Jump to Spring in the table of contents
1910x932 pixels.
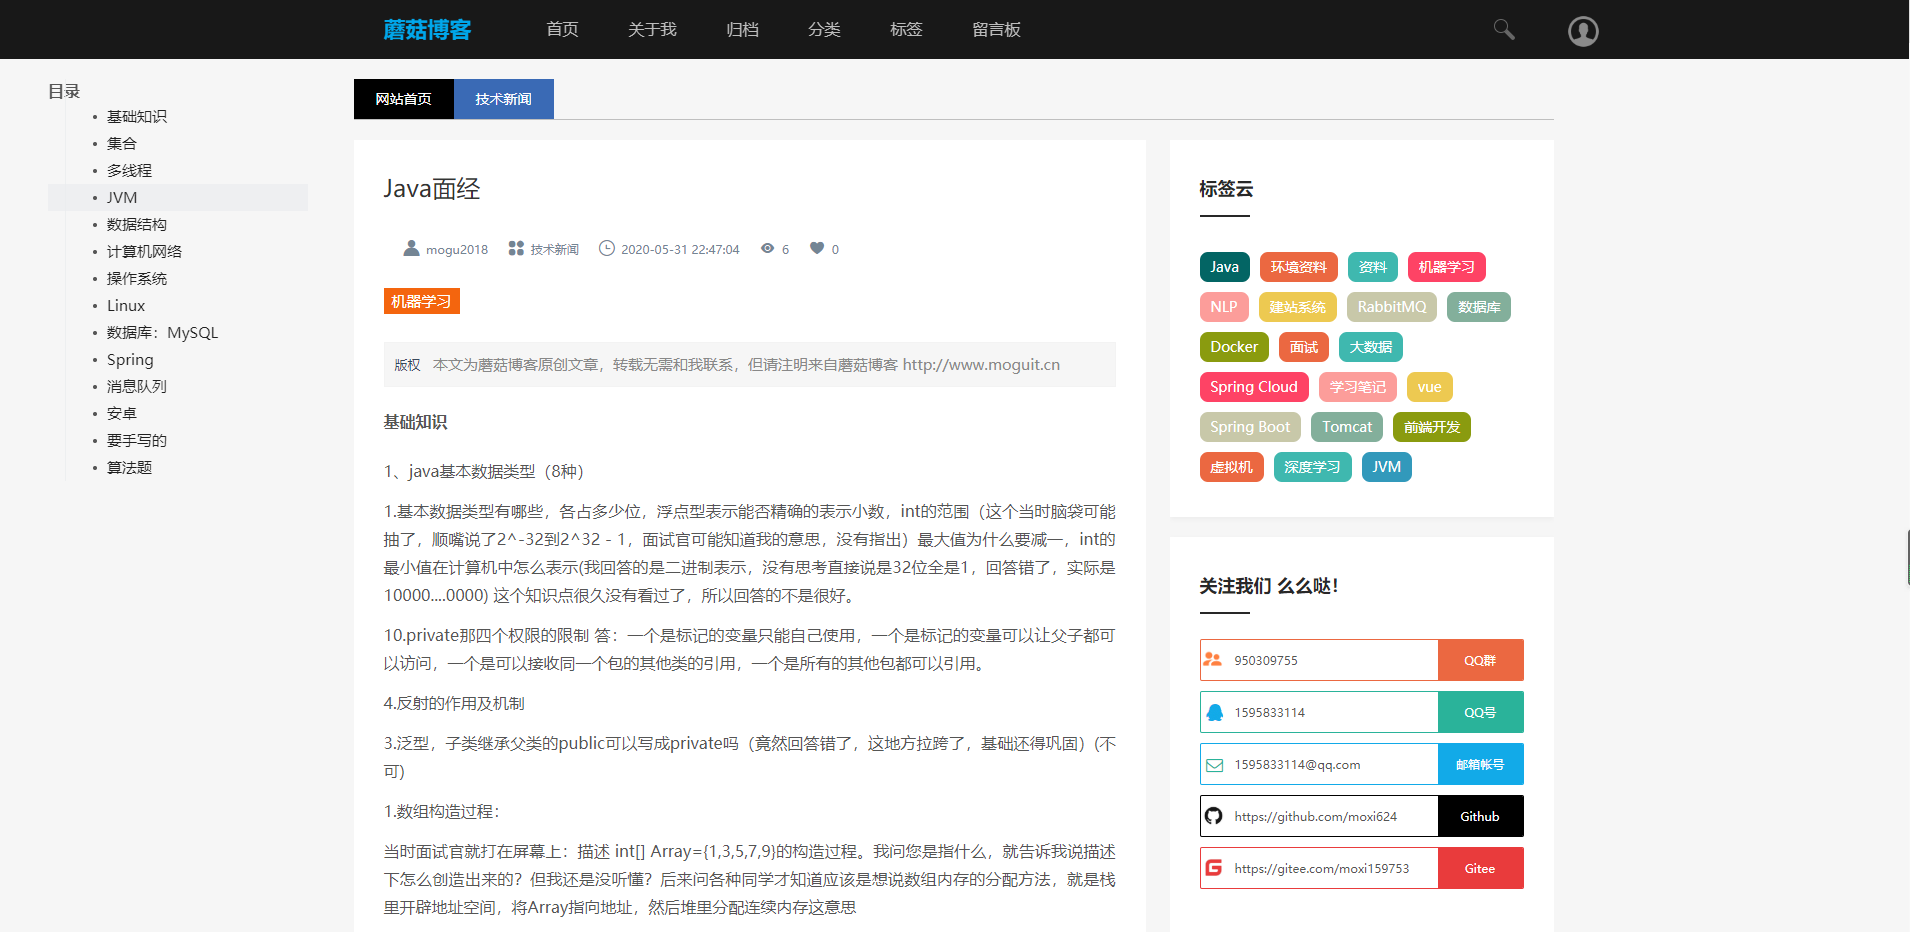pyautogui.click(x=130, y=360)
